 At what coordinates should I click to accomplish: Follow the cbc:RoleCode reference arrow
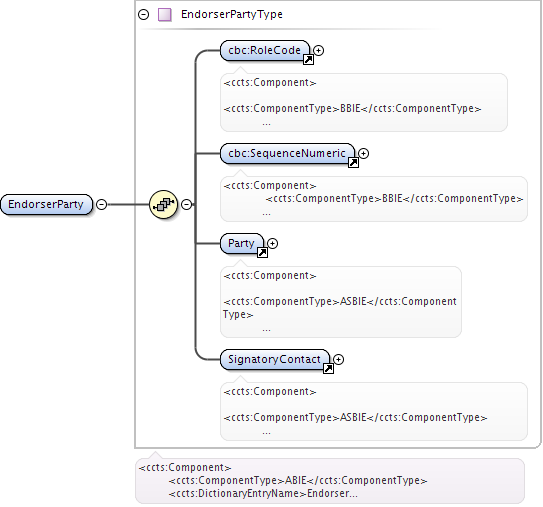(308, 60)
